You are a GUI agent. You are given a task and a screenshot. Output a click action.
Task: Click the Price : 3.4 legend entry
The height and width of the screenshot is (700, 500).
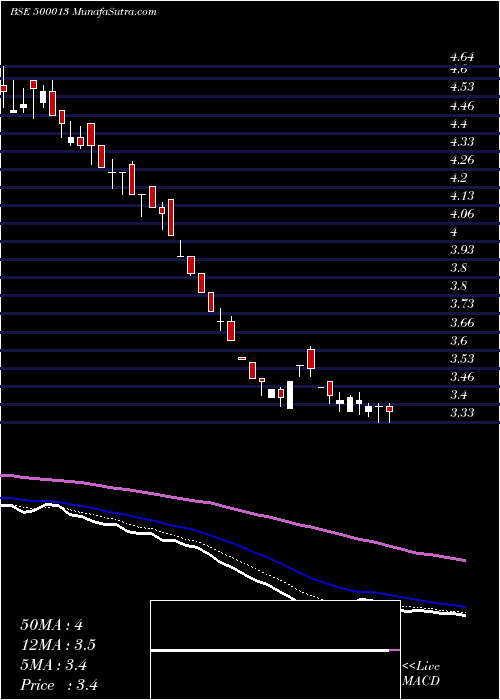(59, 685)
